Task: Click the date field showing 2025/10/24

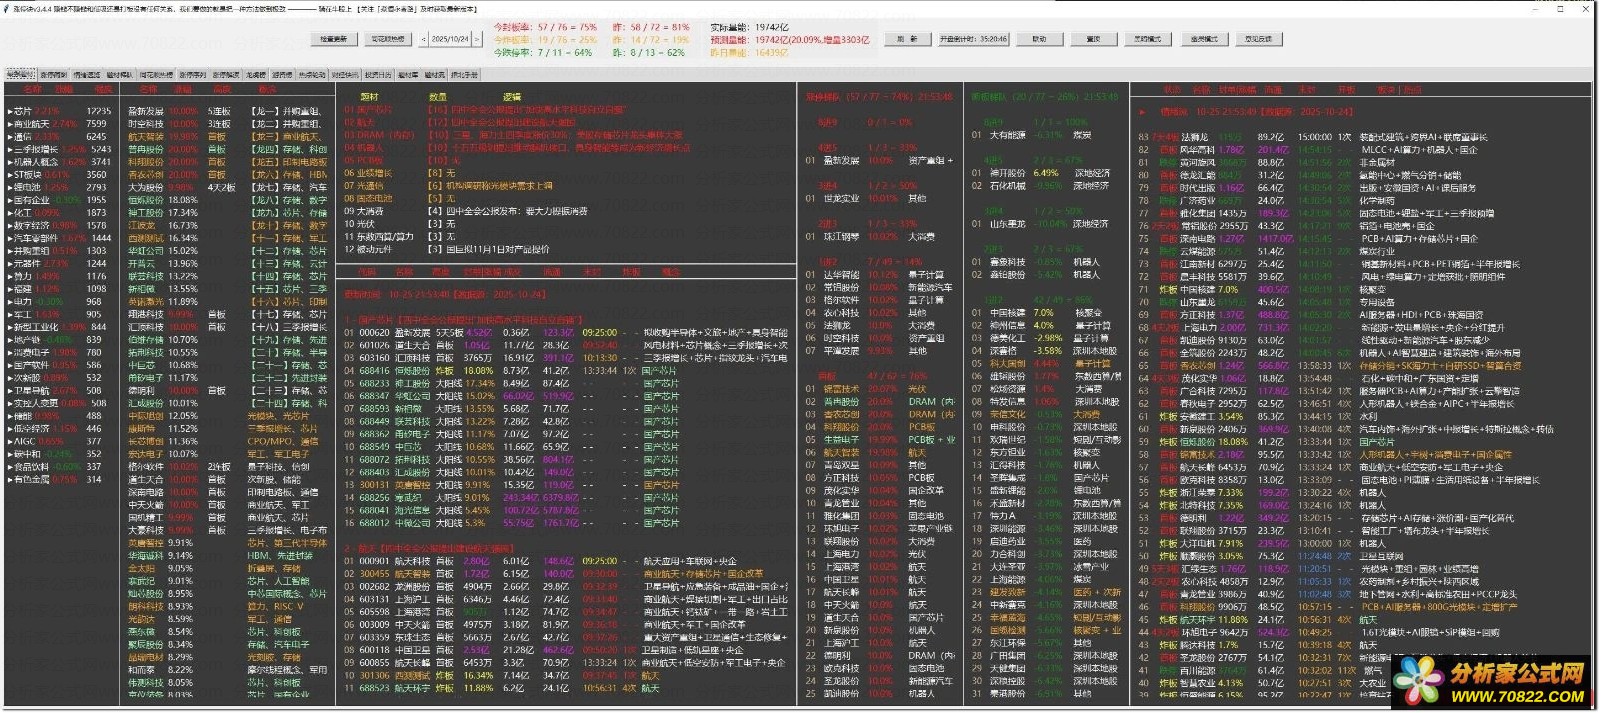Action: pyautogui.click(x=449, y=39)
